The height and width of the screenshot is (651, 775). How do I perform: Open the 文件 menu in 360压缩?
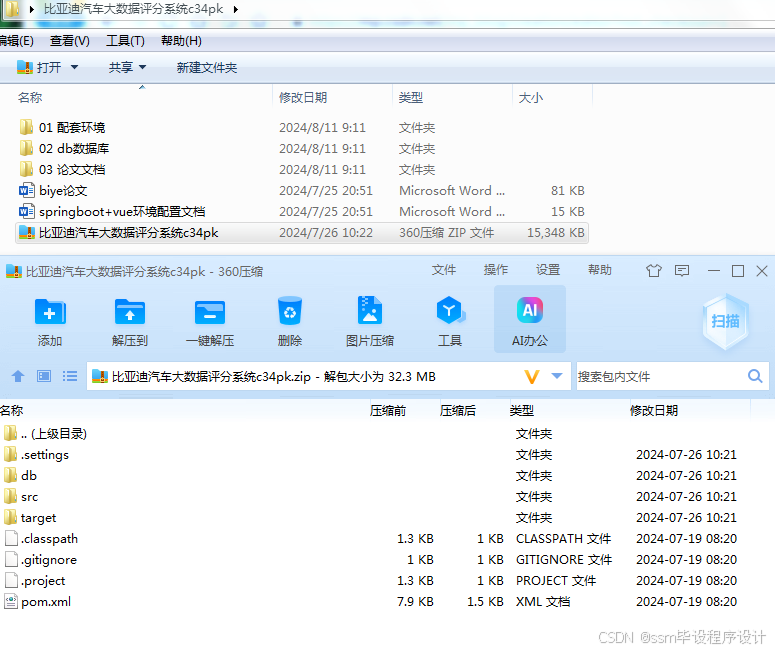click(444, 270)
